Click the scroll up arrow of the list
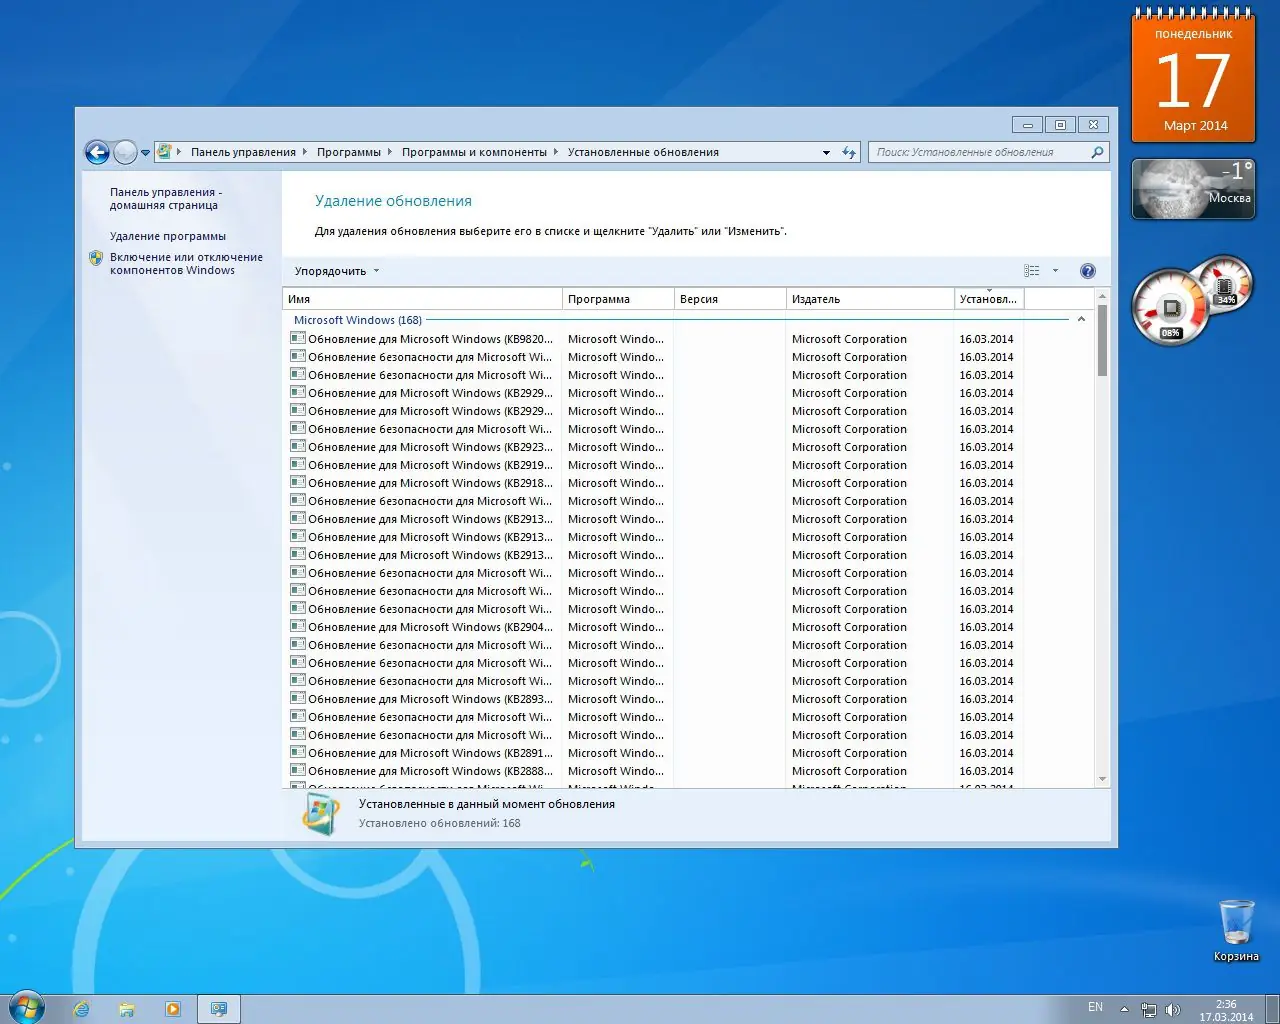The height and width of the screenshot is (1024, 1280). 1102,296
